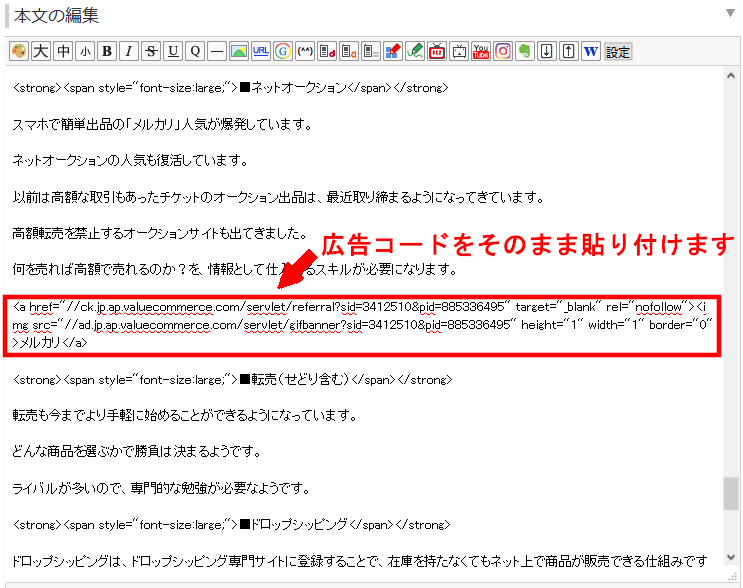Collapse the 本文の編集 panel
Screen dimensions: 743x588
[730, 13]
